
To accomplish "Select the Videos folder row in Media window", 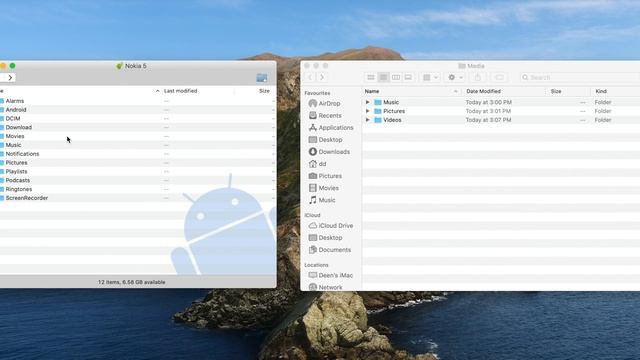I will (x=501, y=120).
